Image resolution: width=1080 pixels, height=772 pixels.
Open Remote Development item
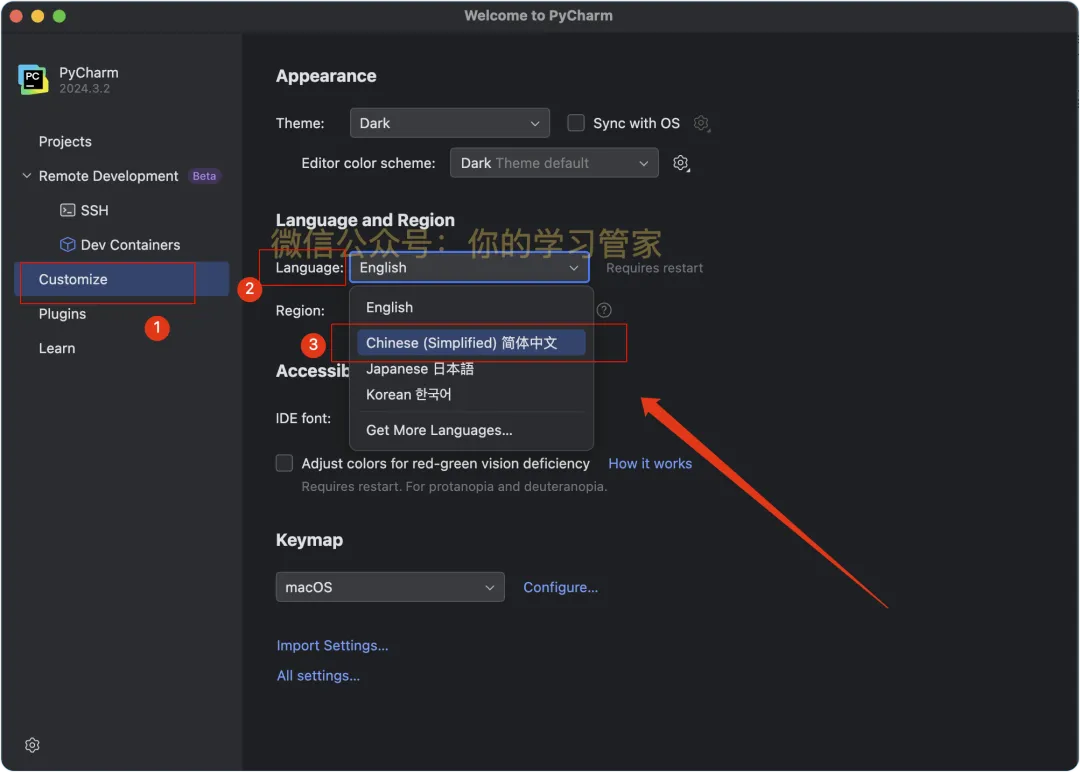pyautogui.click(x=108, y=176)
